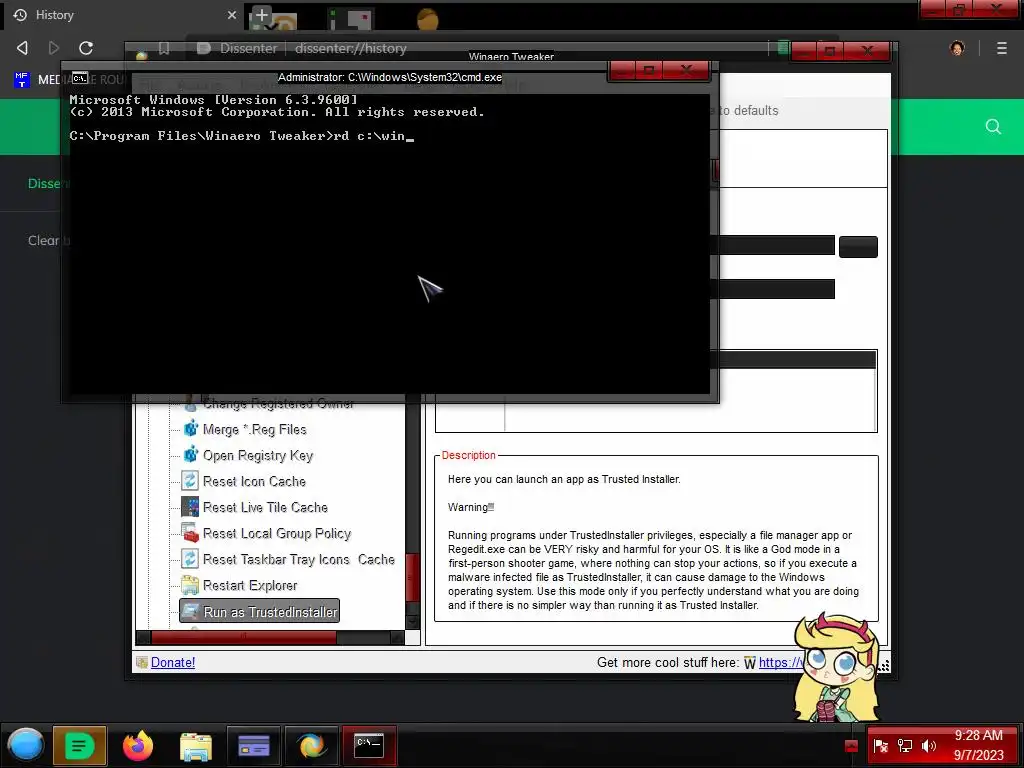Image resolution: width=1024 pixels, height=768 pixels.
Task: Open the MFT bookmark in bookmarks bar
Action: pyautogui.click(x=22, y=80)
